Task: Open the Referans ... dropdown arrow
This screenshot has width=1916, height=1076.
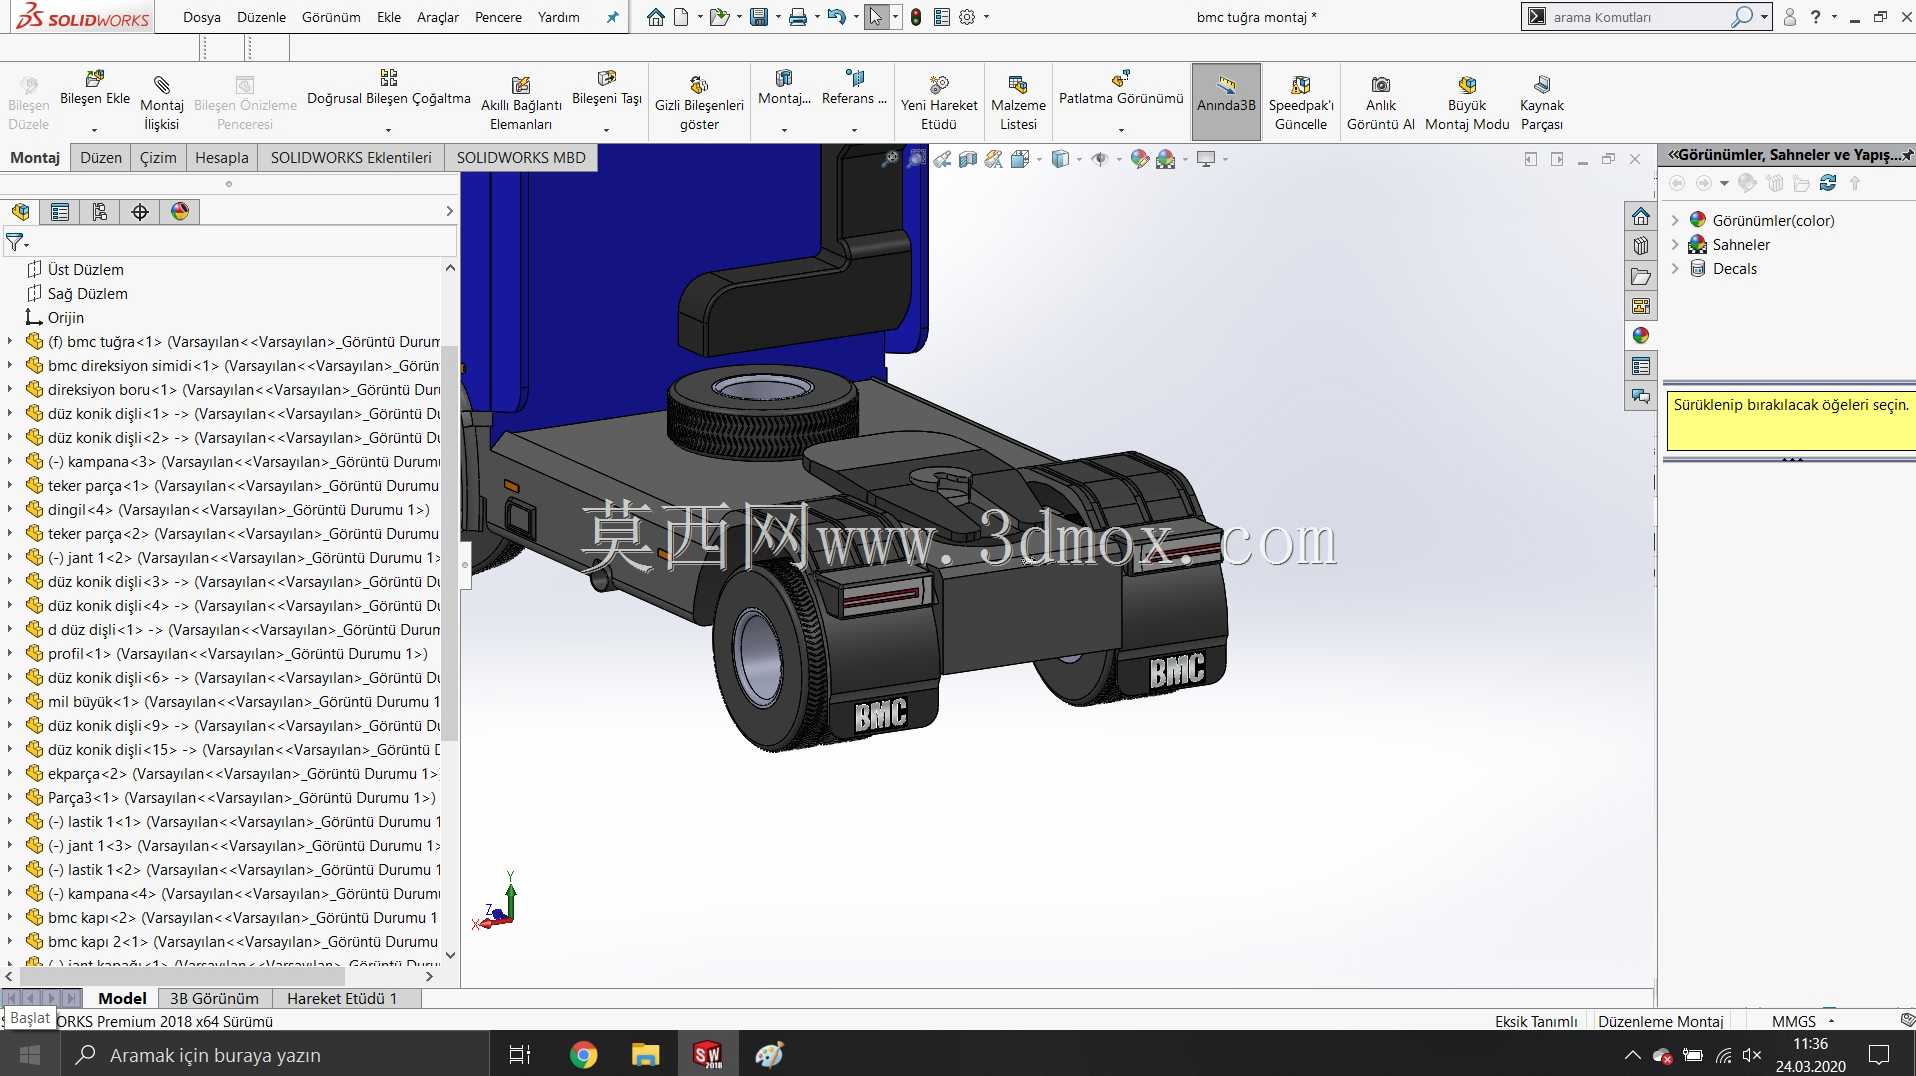Action: coord(854,130)
